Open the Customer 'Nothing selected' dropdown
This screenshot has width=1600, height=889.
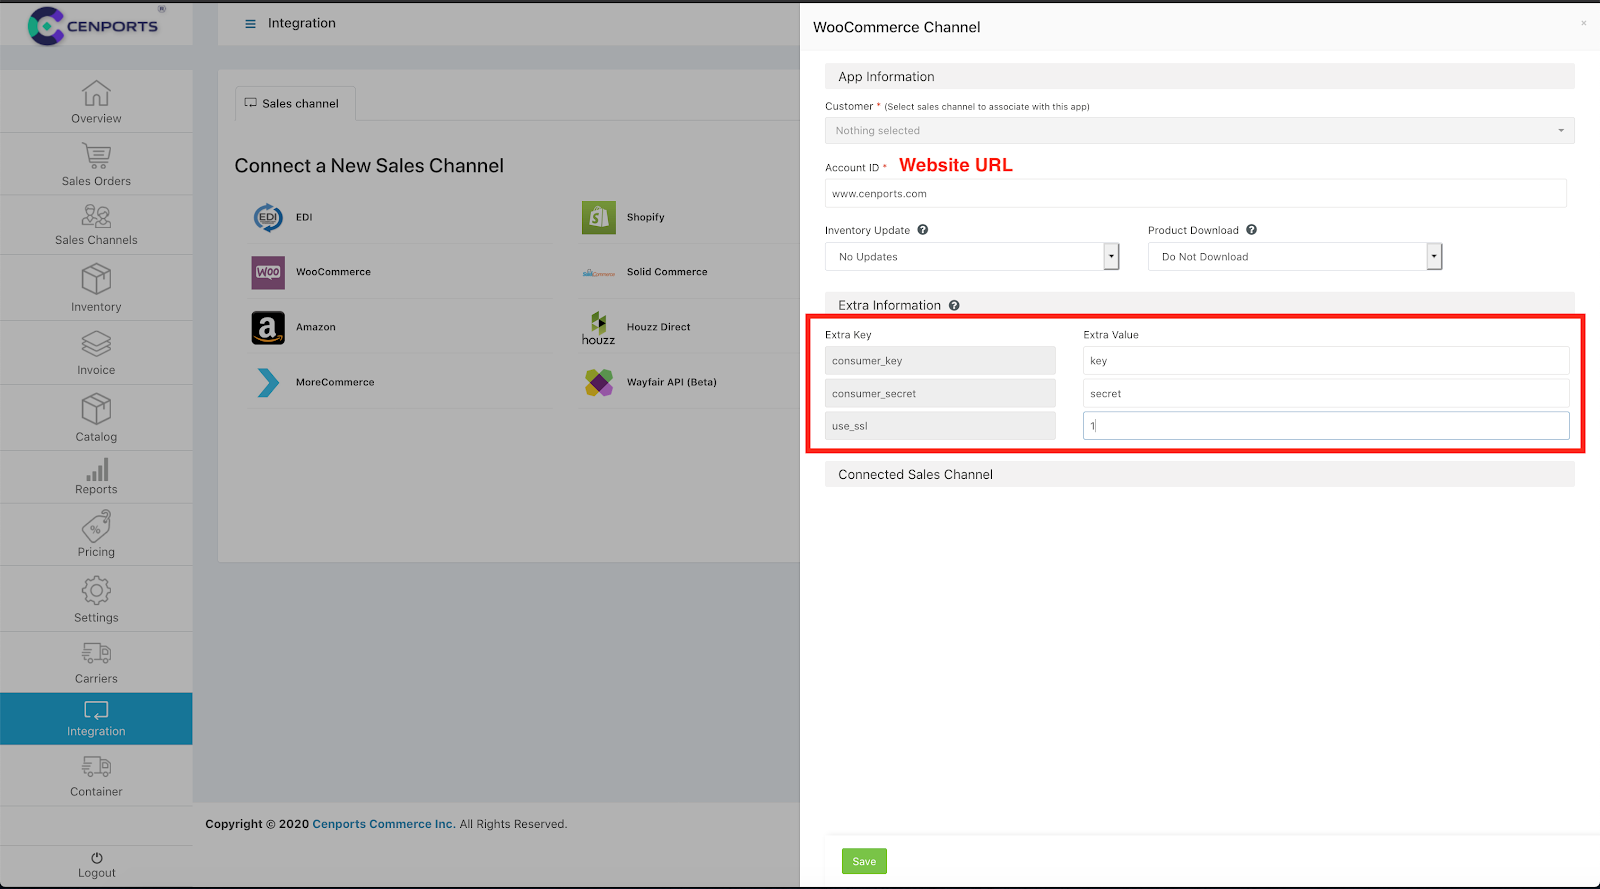pyautogui.click(x=1199, y=131)
